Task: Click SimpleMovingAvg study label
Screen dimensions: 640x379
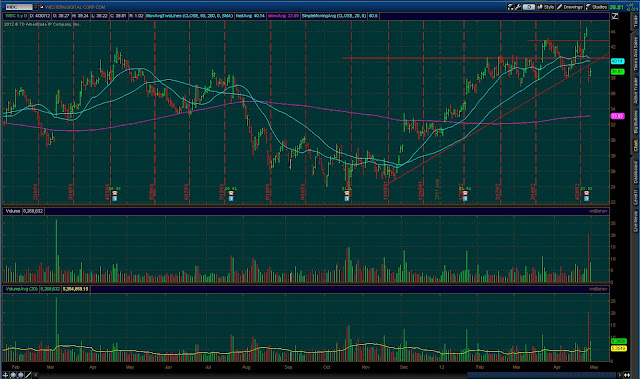Action: click(335, 16)
